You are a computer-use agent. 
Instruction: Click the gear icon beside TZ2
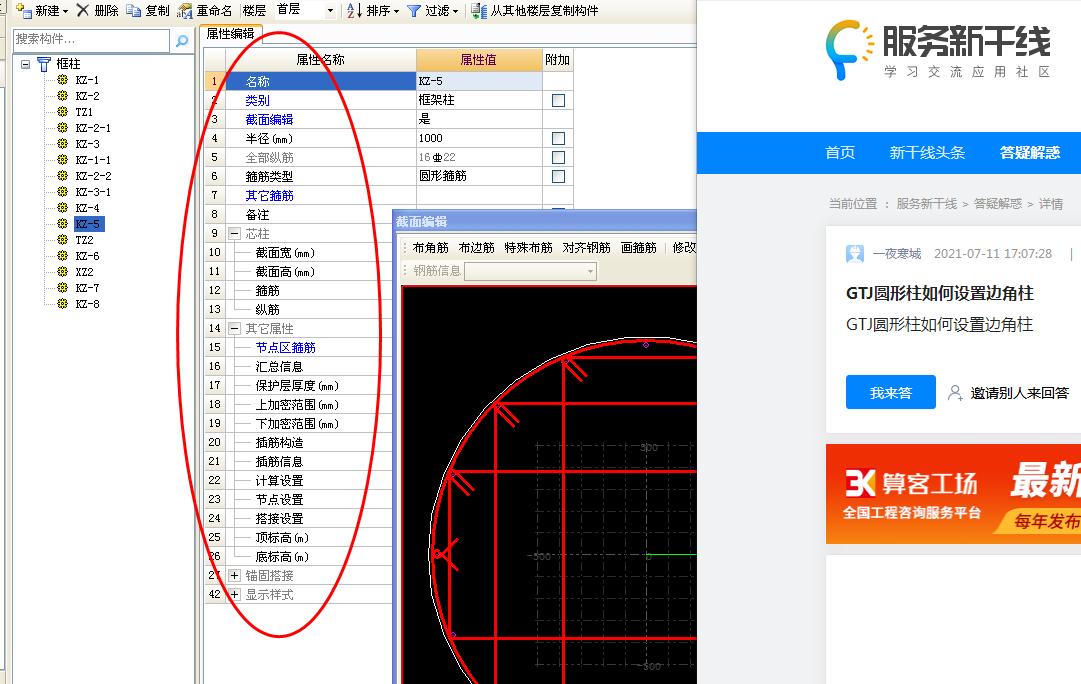pos(63,239)
